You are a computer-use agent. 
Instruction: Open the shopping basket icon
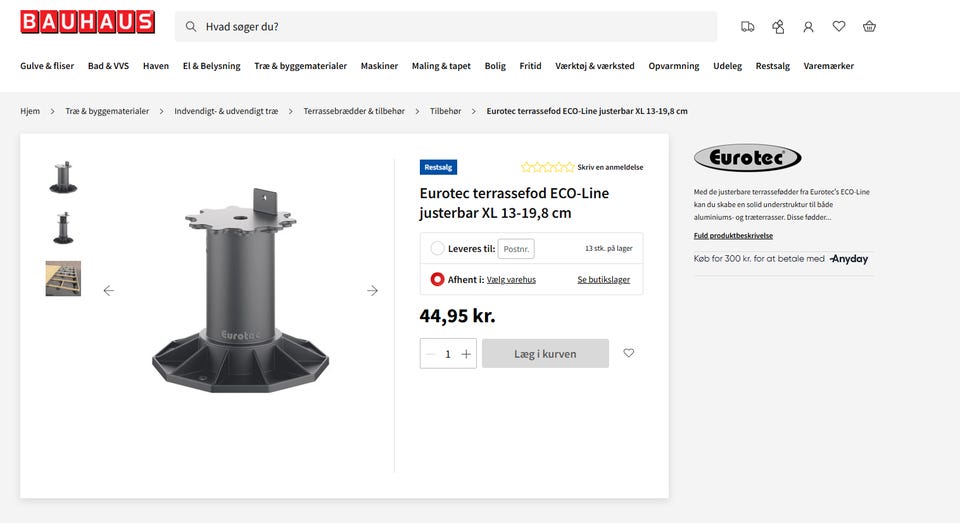(869, 26)
